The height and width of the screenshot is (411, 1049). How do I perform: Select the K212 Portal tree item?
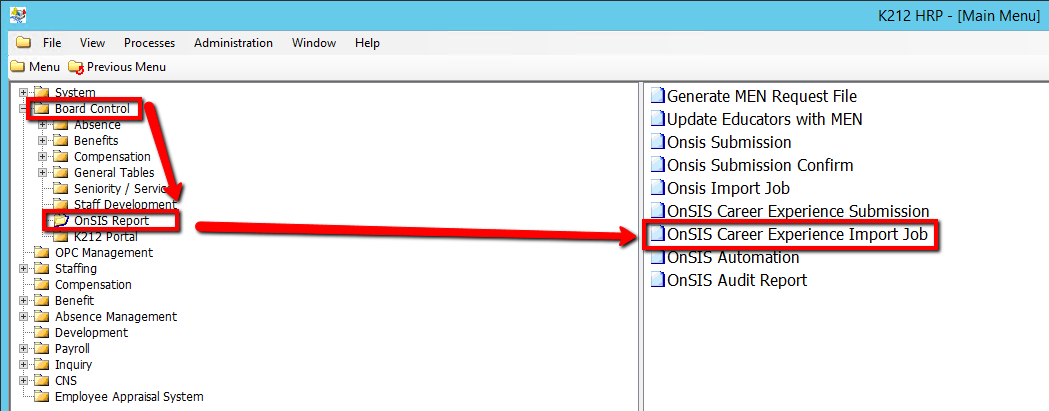click(105, 237)
